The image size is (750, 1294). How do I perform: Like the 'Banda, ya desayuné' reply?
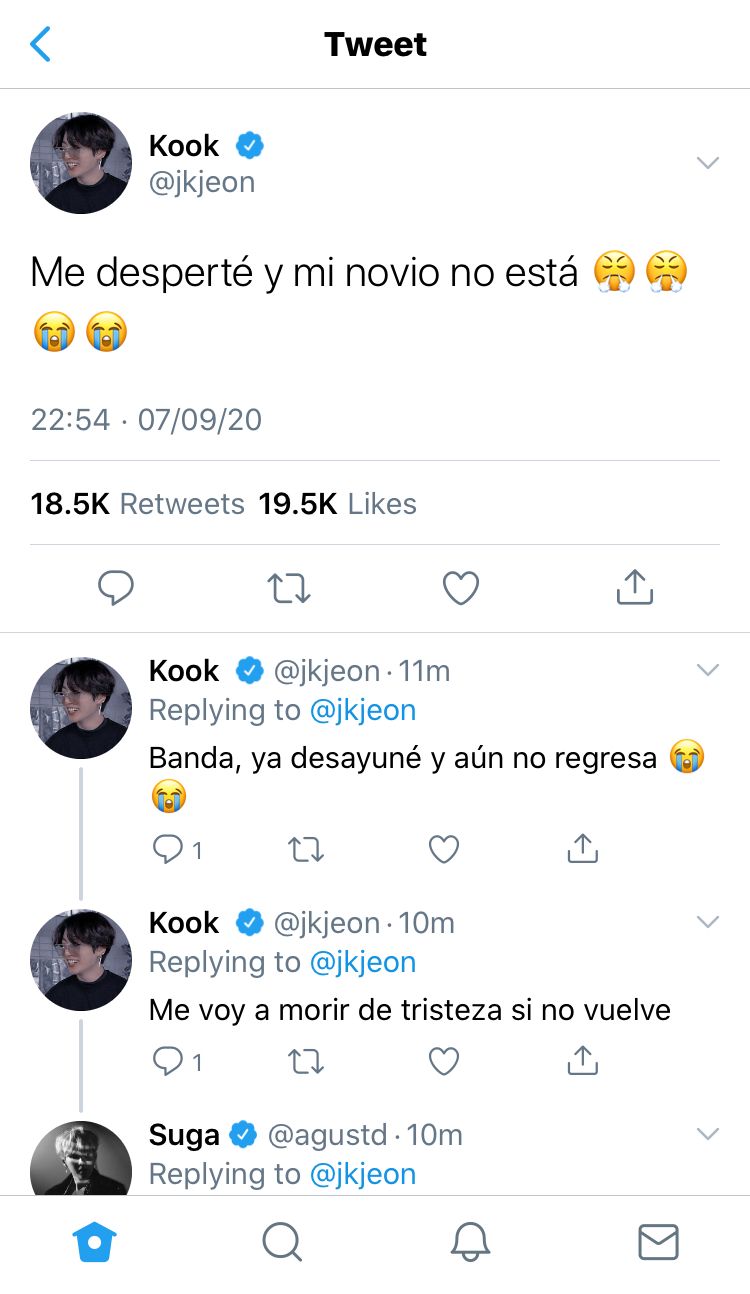click(444, 849)
